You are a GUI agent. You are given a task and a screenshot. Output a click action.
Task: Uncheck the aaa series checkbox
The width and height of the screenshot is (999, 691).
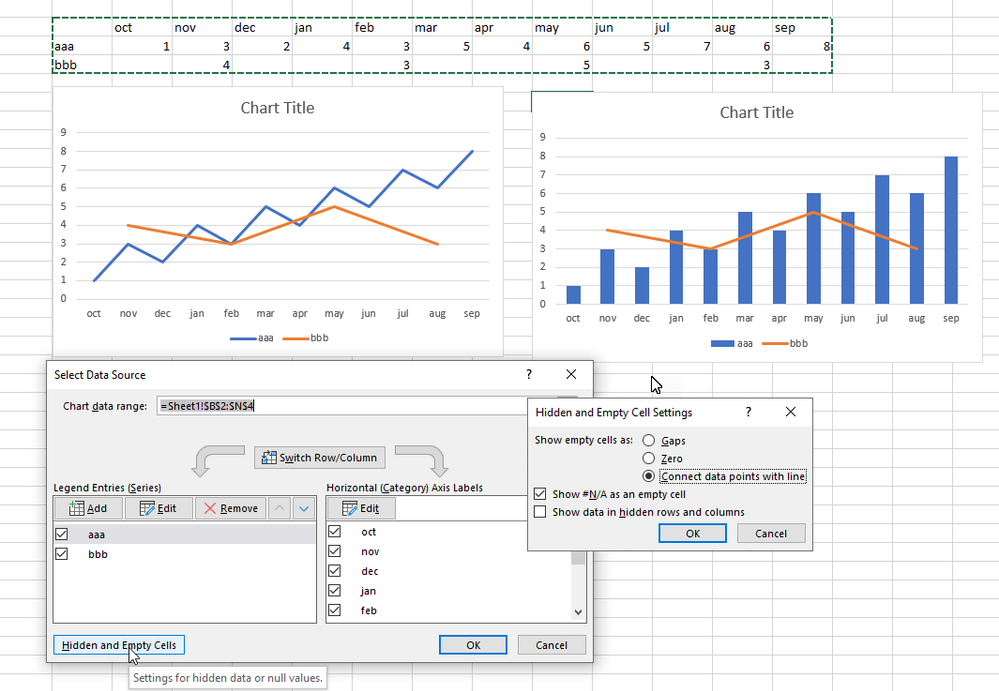62,534
